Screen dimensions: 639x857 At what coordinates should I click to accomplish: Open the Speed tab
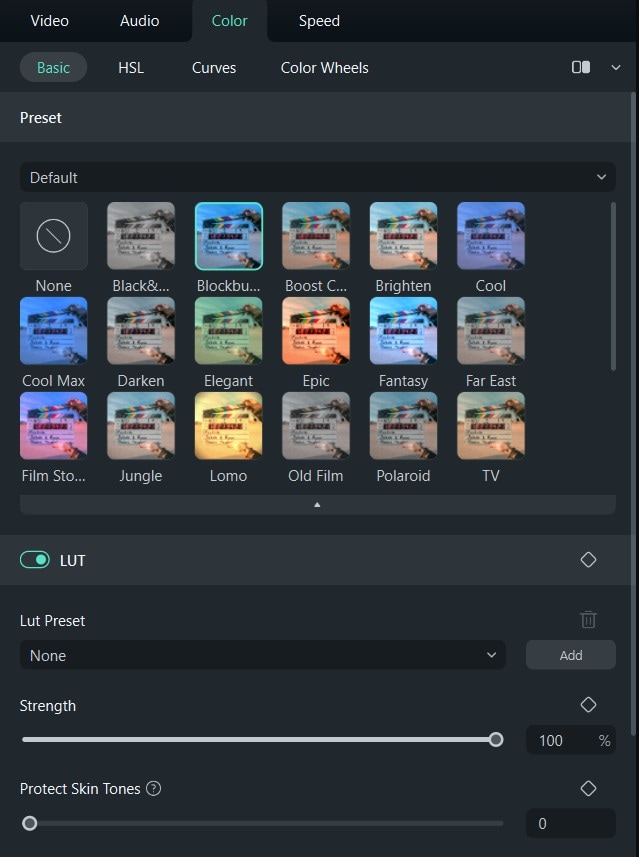319,21
